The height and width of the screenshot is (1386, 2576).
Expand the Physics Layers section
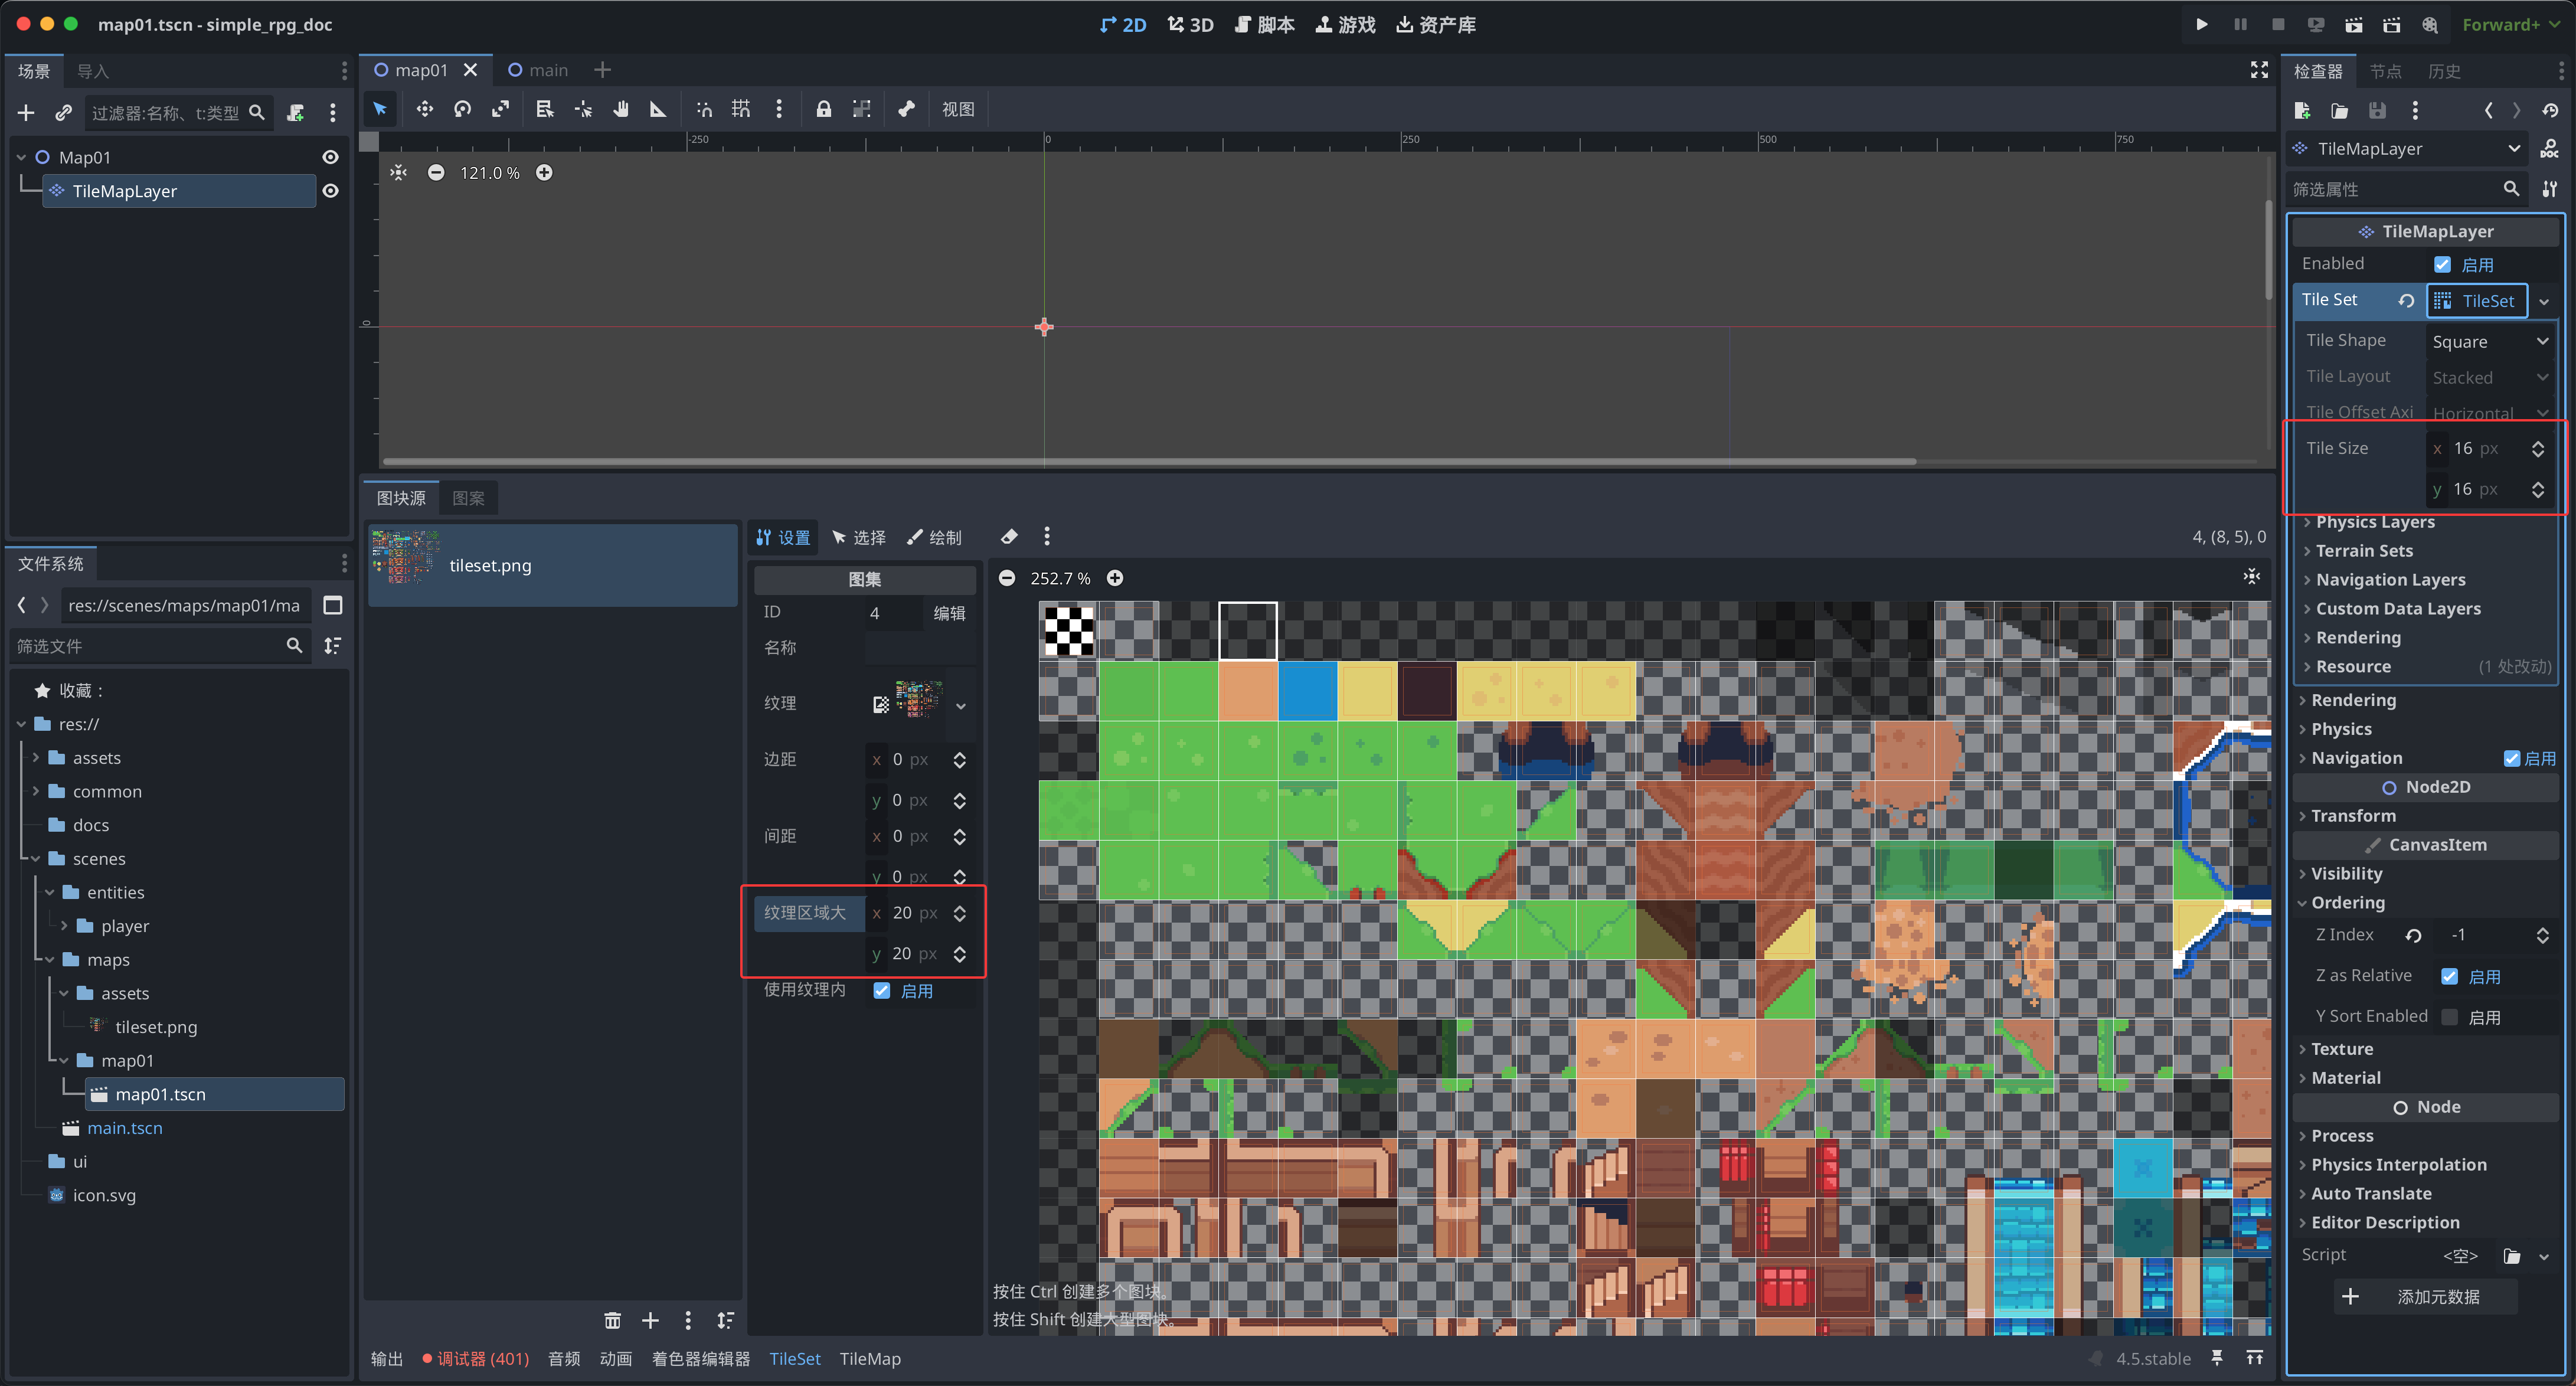coord(2374,522)
